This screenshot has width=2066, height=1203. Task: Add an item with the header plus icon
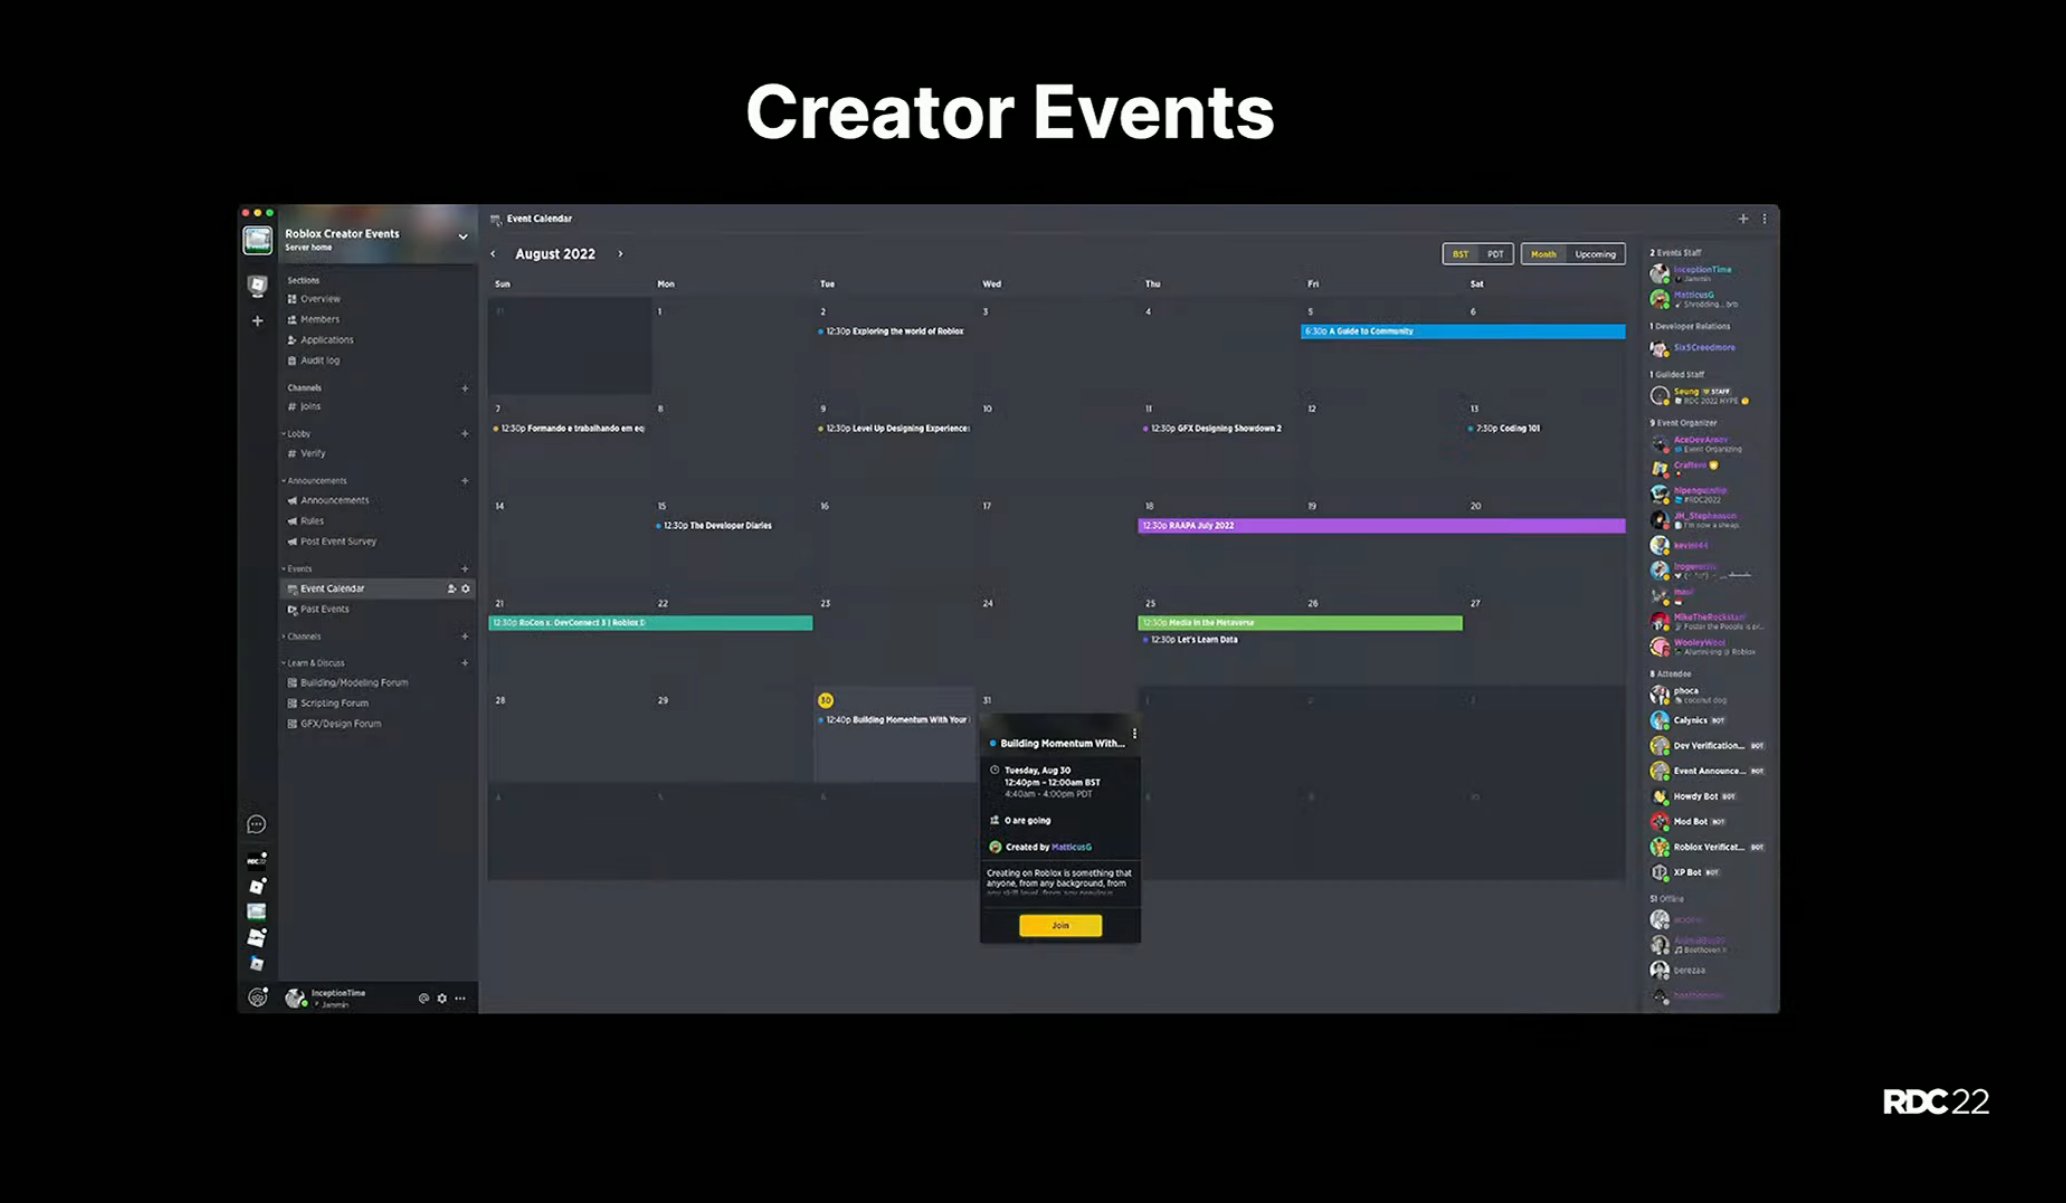tap(1743, 218)
